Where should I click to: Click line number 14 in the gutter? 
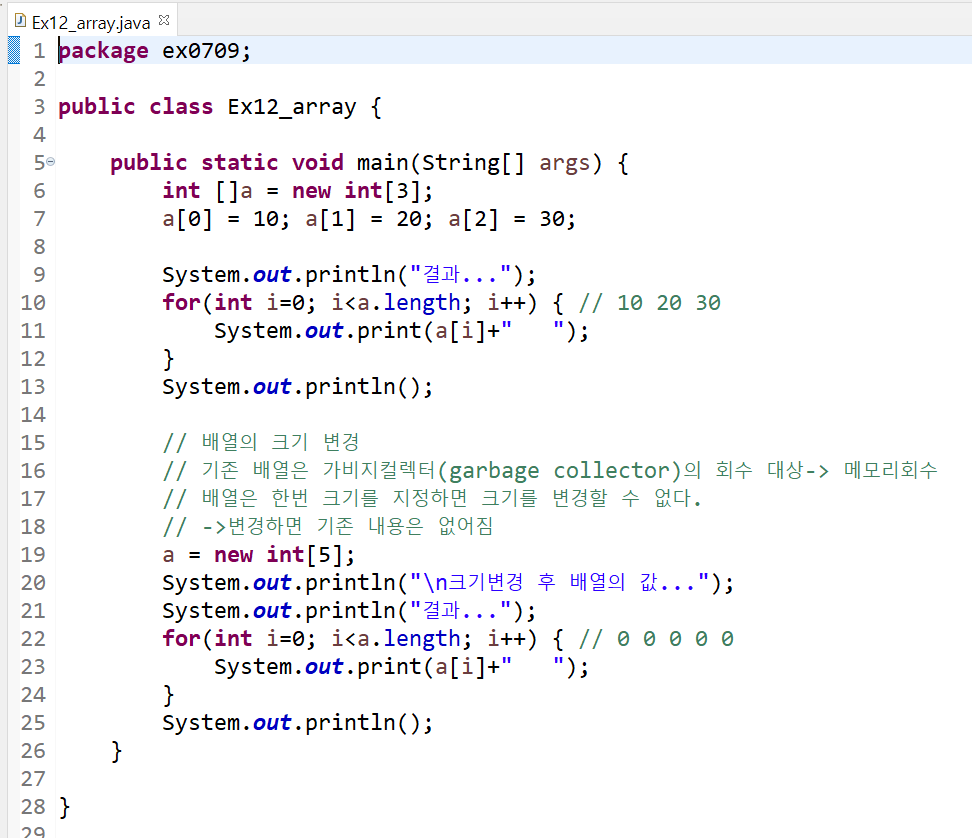[x=33, y=415]
